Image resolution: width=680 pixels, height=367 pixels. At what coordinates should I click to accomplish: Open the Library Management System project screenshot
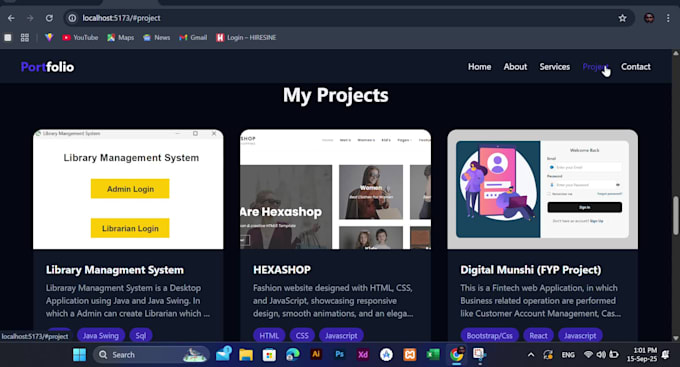pos(128,189)
